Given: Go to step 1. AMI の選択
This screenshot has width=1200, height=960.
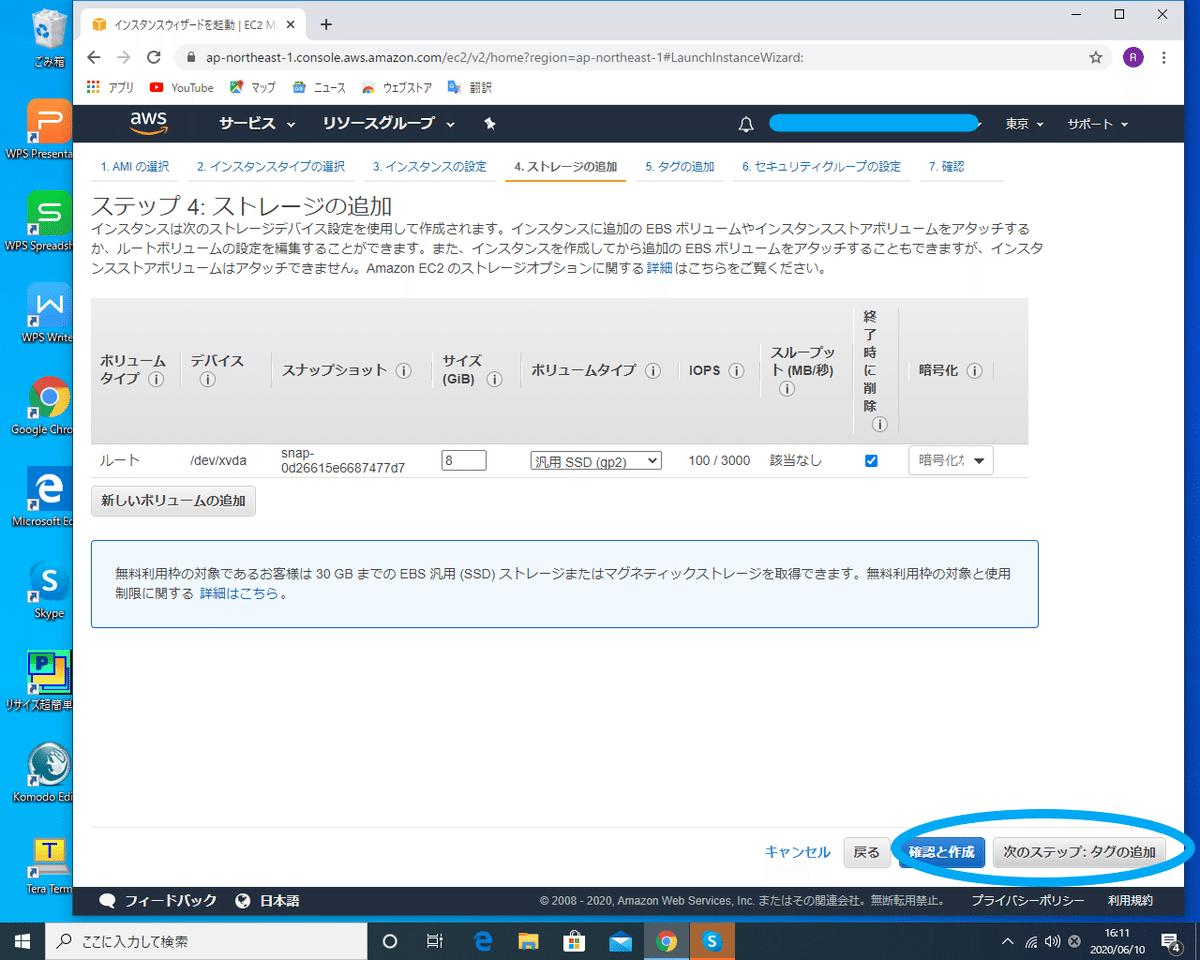Looking at the screenshot, I should point(135,167).
